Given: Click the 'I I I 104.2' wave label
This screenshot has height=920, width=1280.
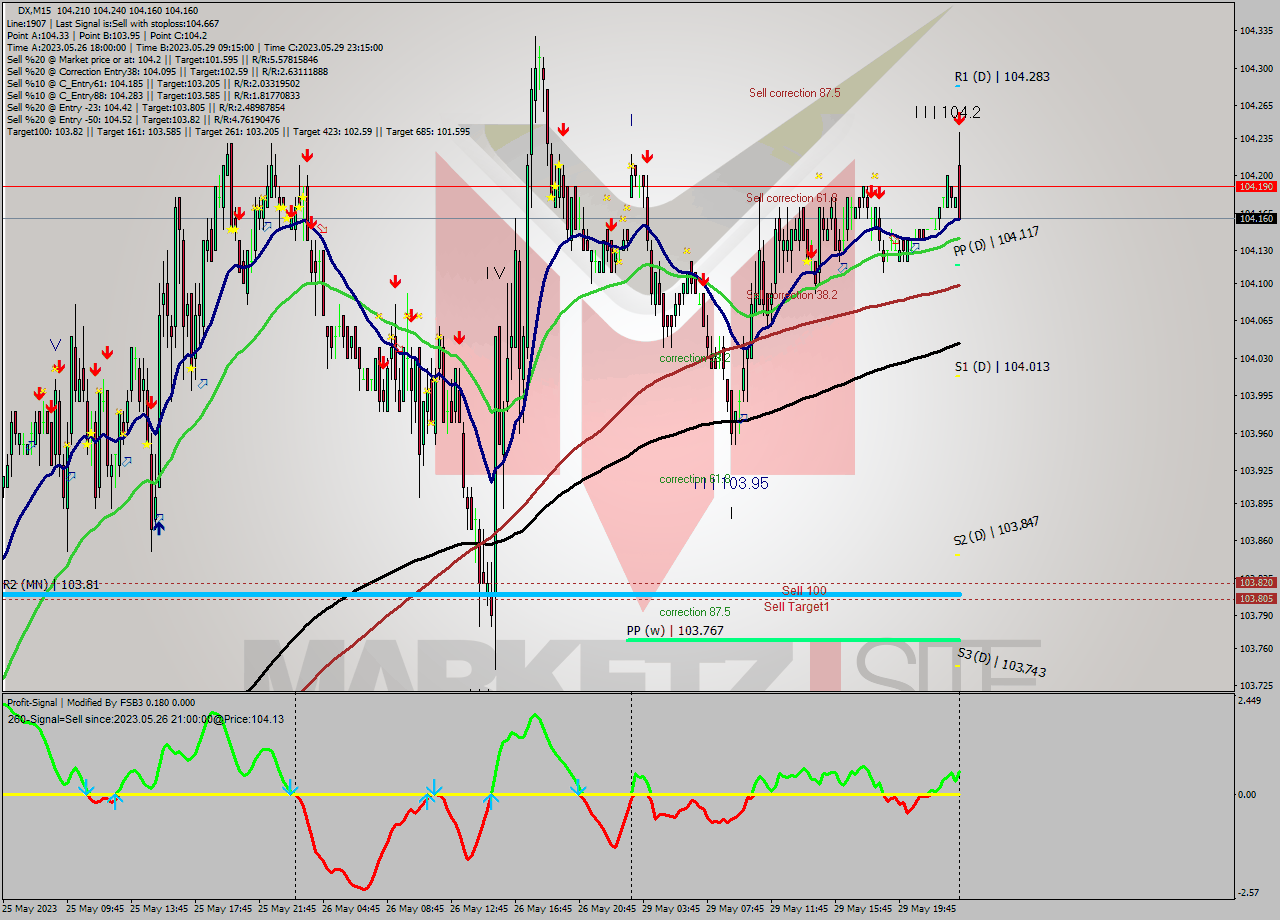Looking at the screenshot, I should (x=947, y=113).
